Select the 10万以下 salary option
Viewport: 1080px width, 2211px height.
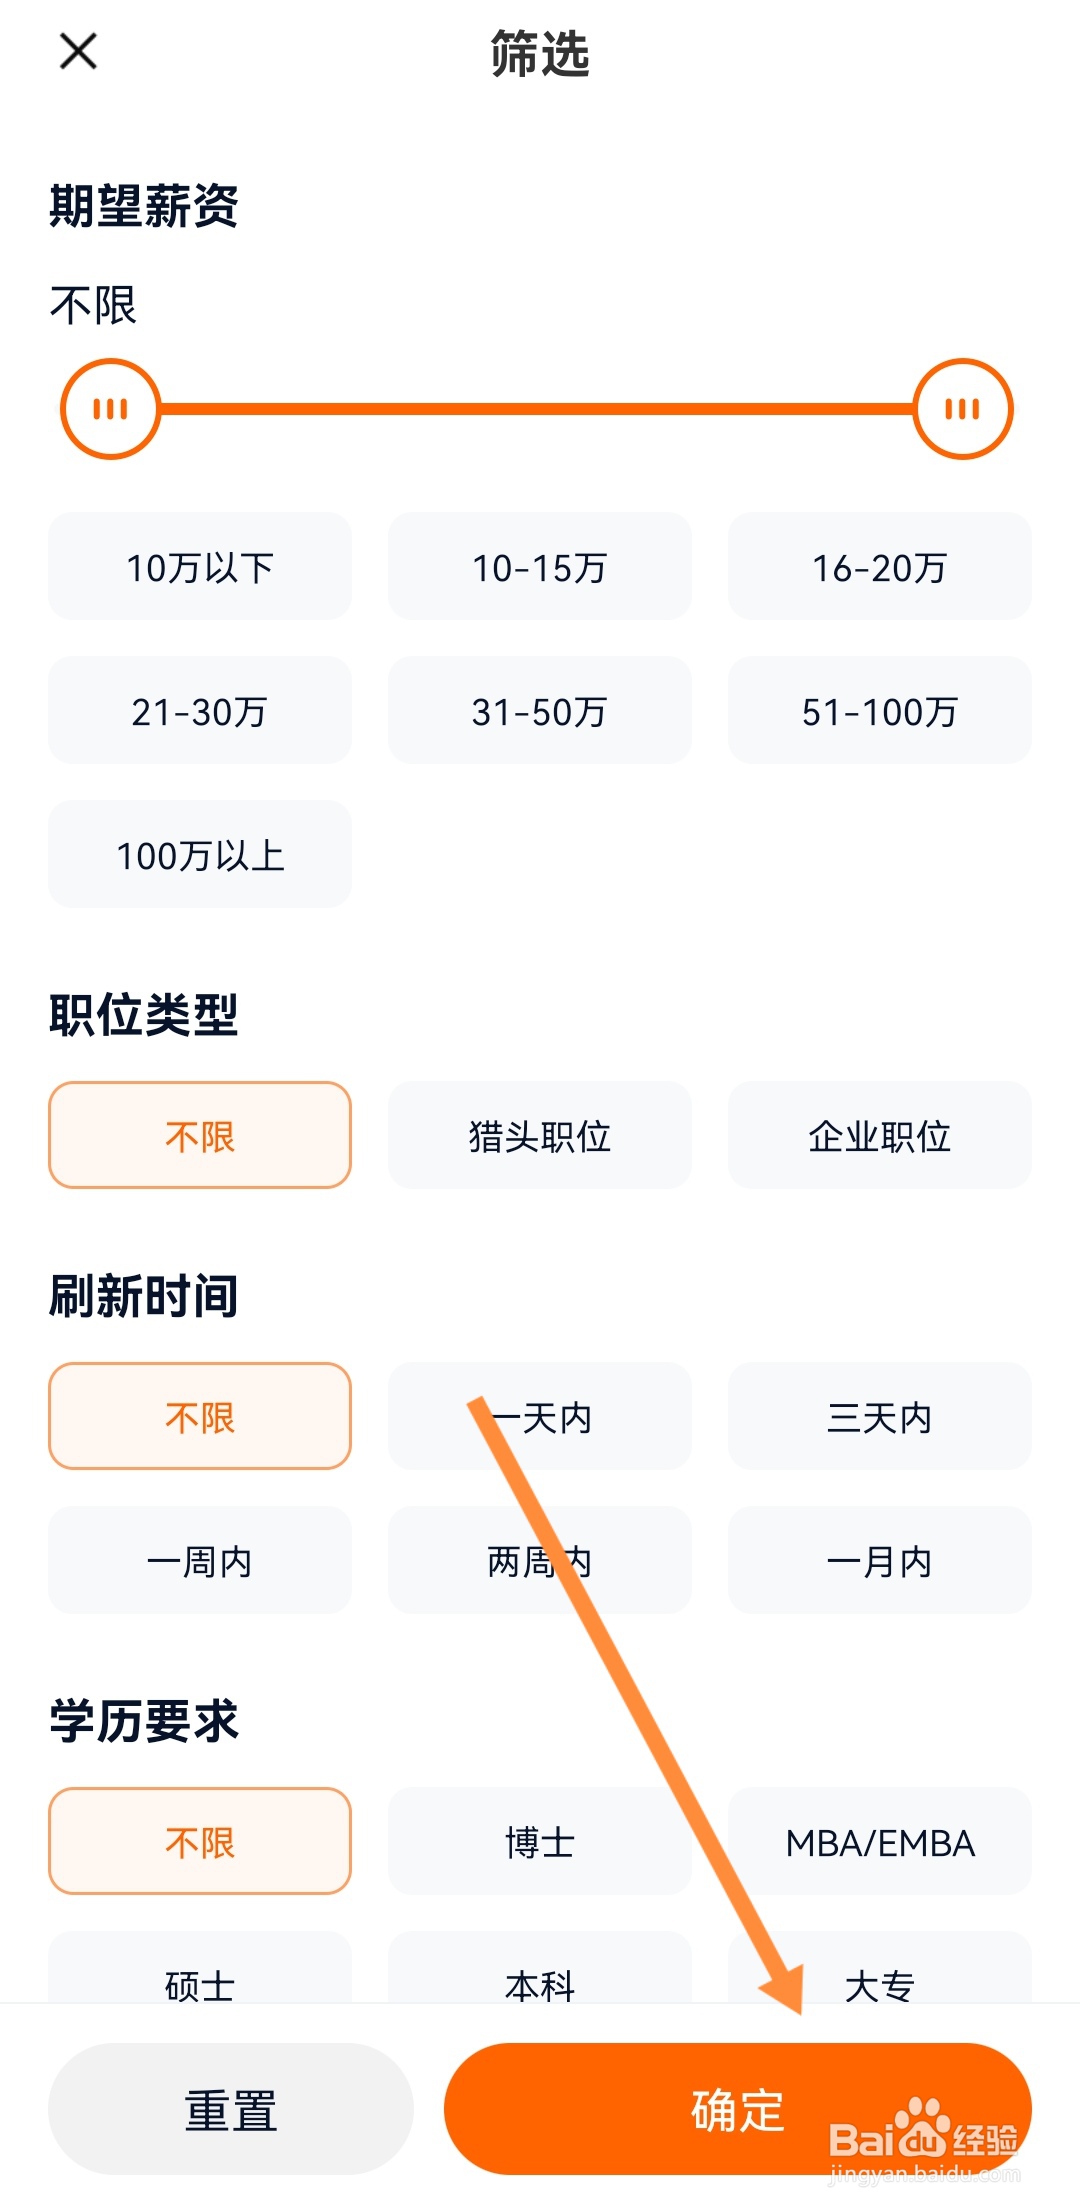coord(200,567)
